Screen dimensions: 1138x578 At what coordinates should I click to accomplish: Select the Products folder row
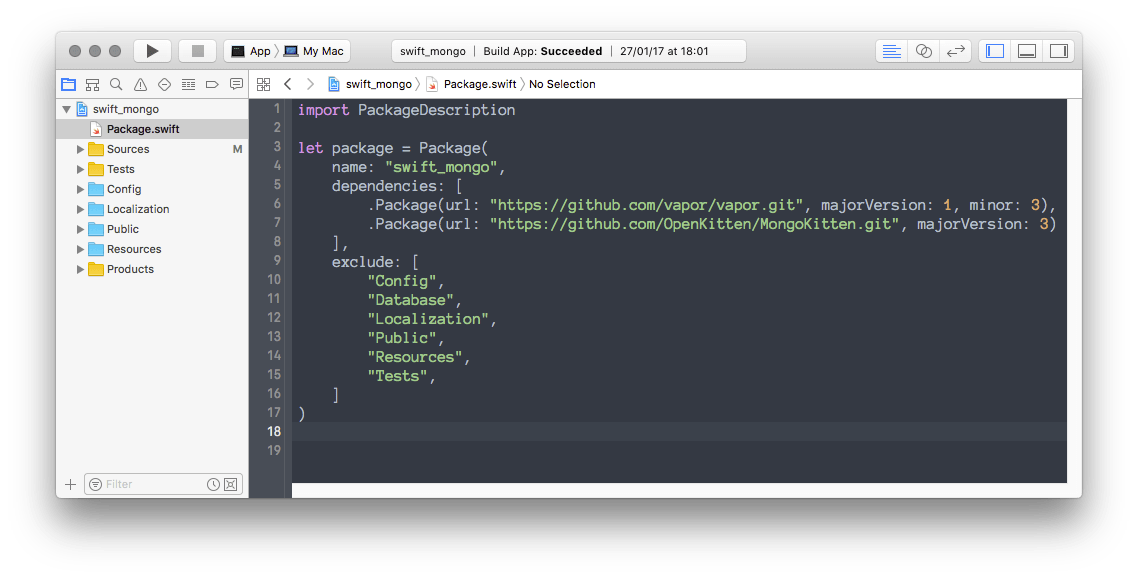(x=152, y=269)
